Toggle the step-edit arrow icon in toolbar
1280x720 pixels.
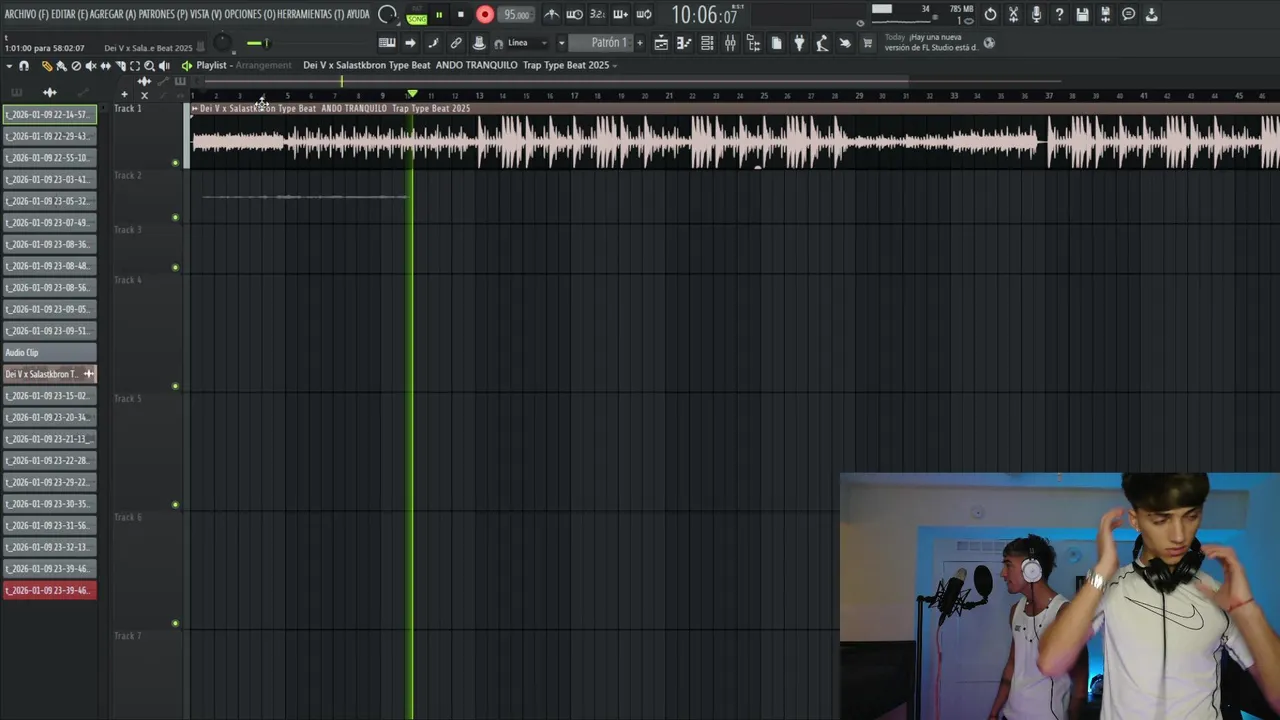coord(410,43)
